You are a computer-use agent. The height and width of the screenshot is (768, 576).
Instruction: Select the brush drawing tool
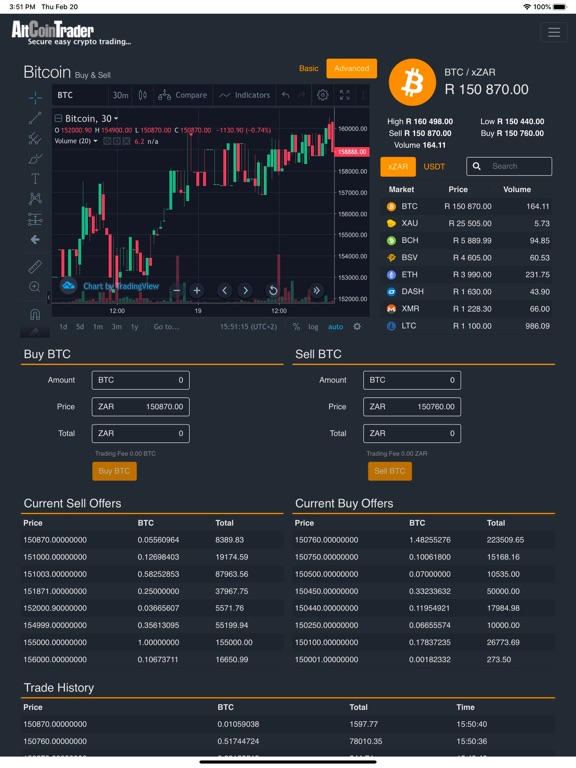pos(35,158)
